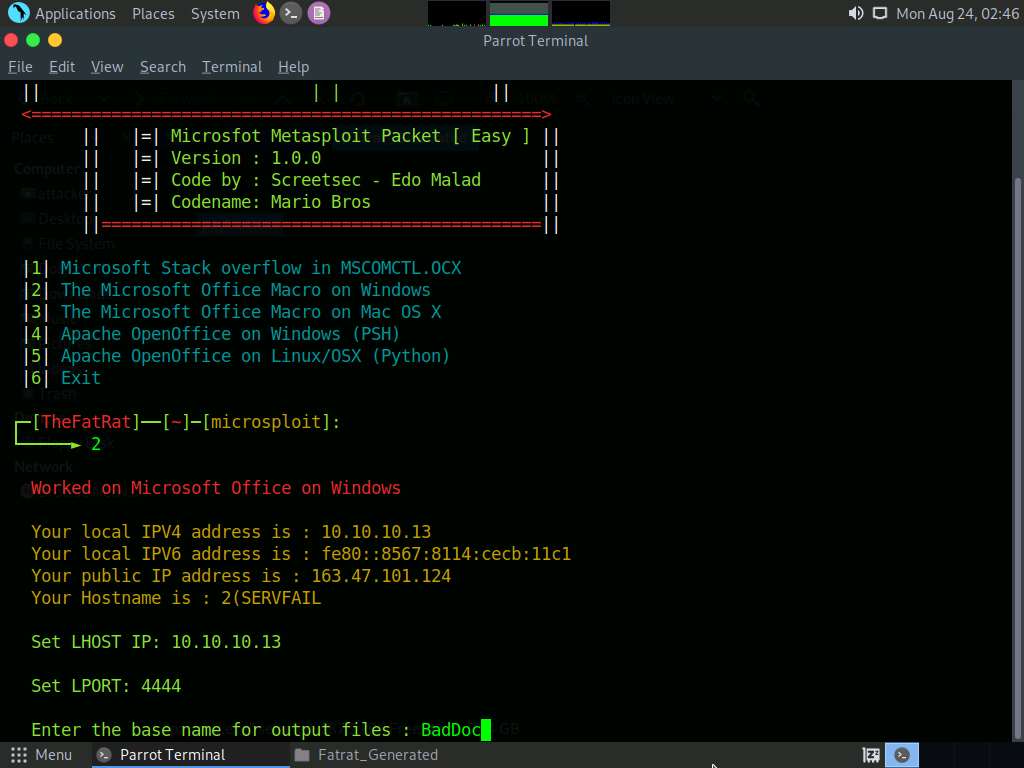Click option 'The Microsoft Office Macro on Windows'
The image size is (1024, 768).
246,290
